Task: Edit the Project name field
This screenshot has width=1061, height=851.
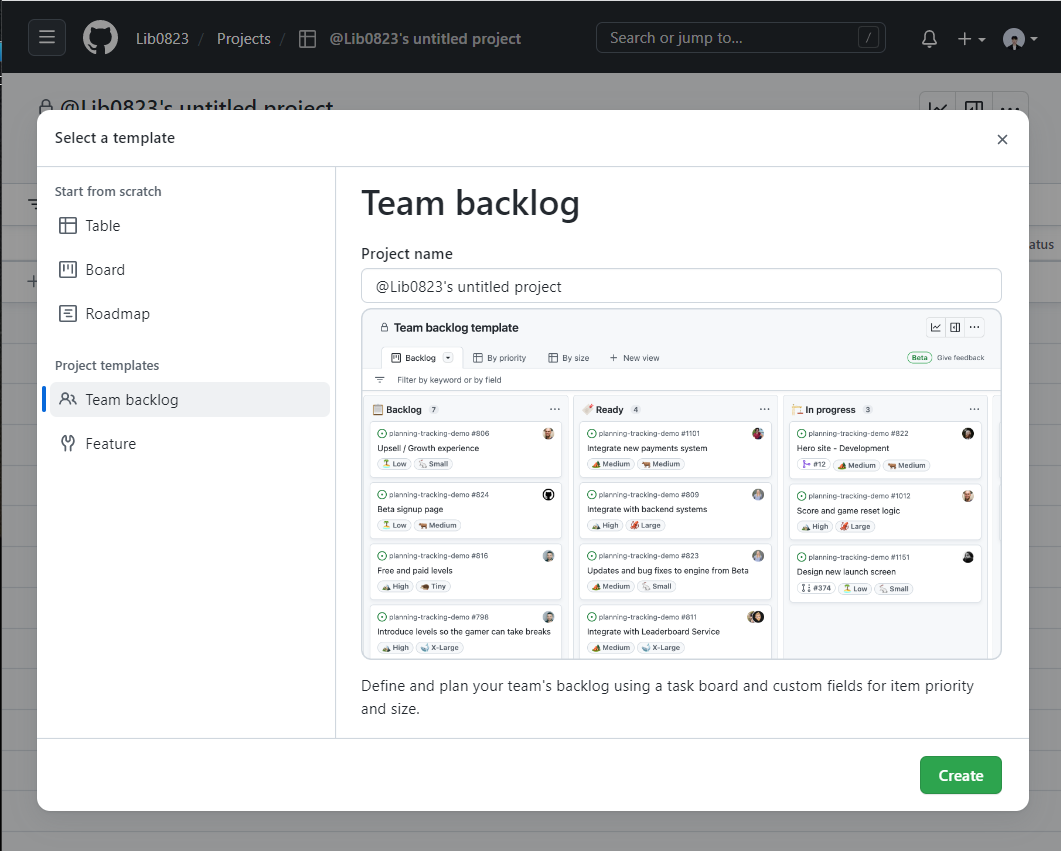Action: point(681,286)
